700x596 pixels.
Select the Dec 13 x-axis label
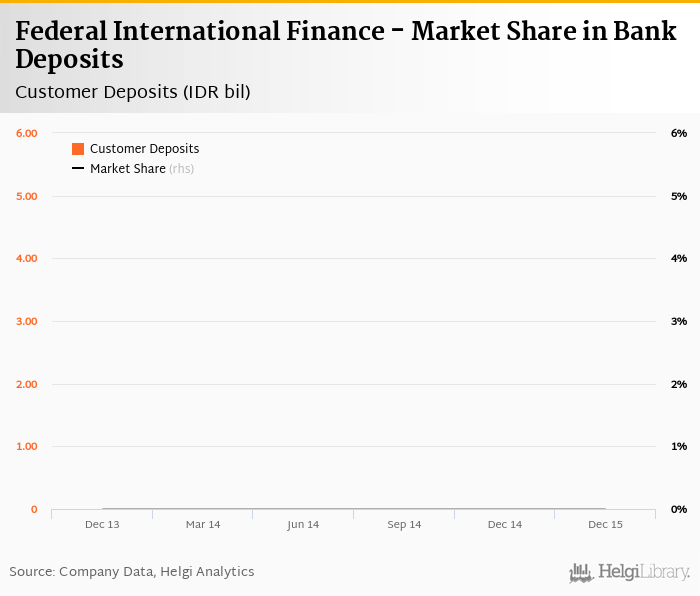click(x=102, y=524)
